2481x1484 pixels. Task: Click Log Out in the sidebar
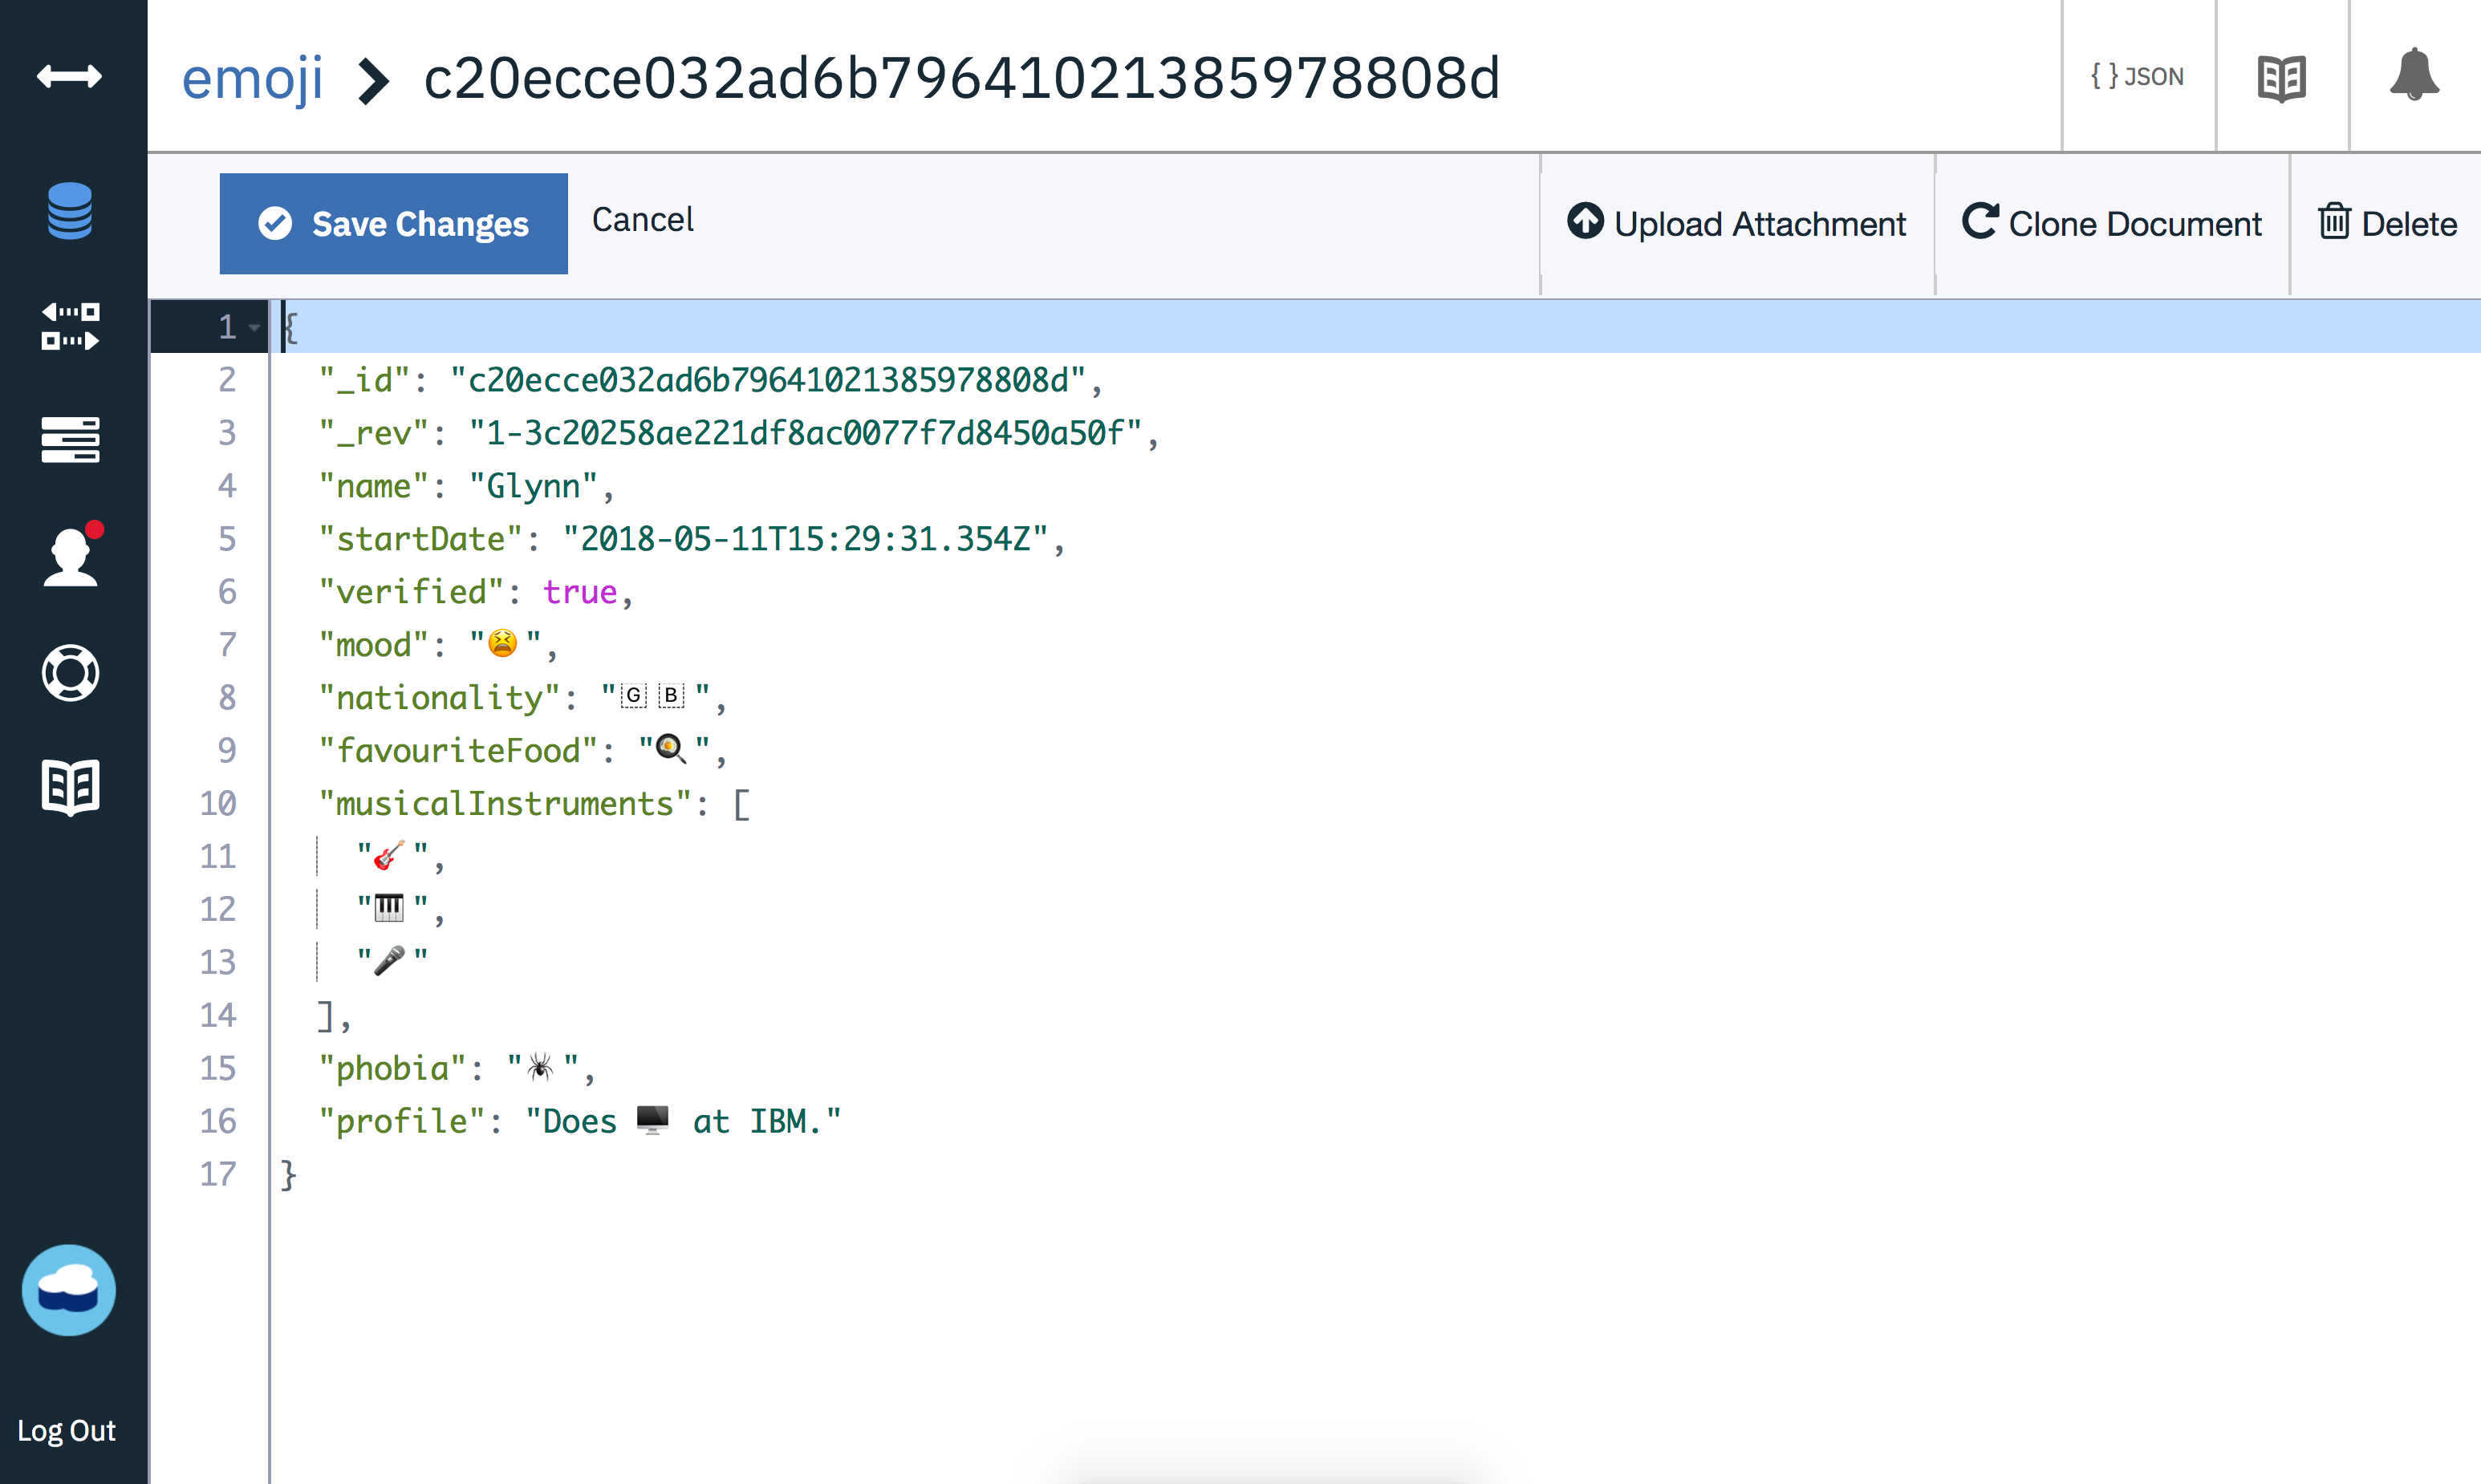coord(66,1431)
